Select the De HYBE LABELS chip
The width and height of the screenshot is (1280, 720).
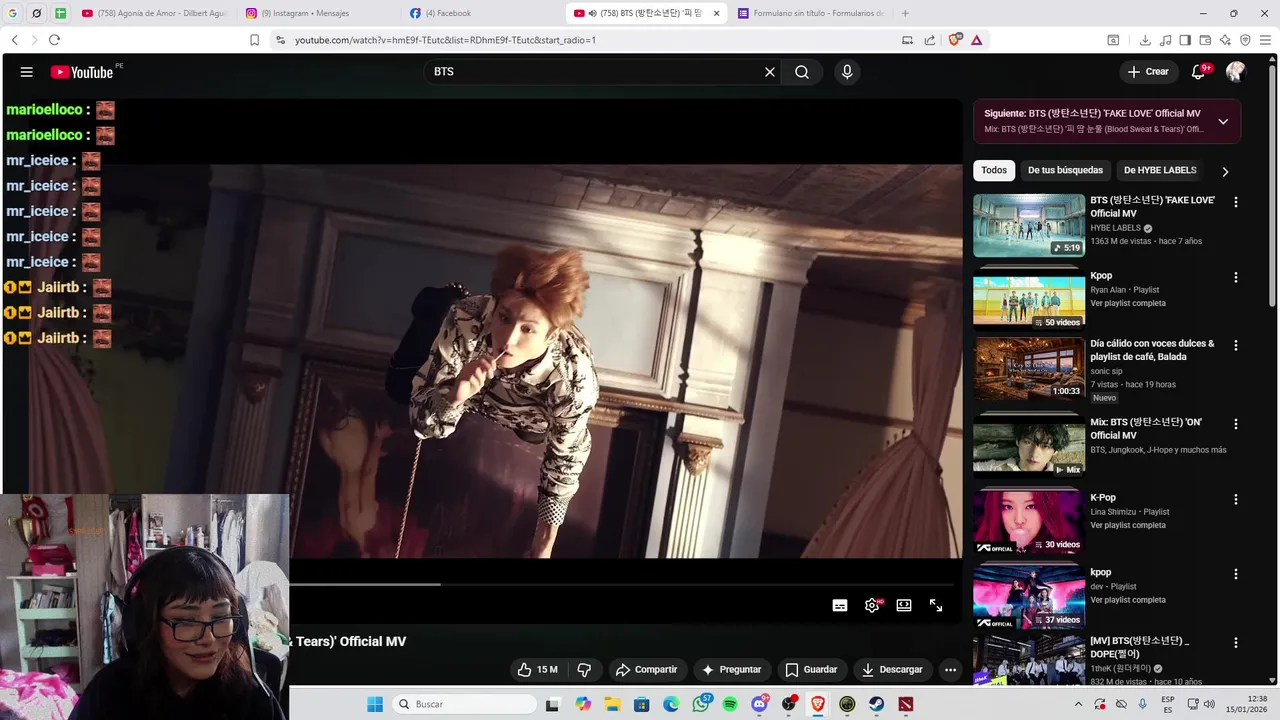click(1160, 170)
